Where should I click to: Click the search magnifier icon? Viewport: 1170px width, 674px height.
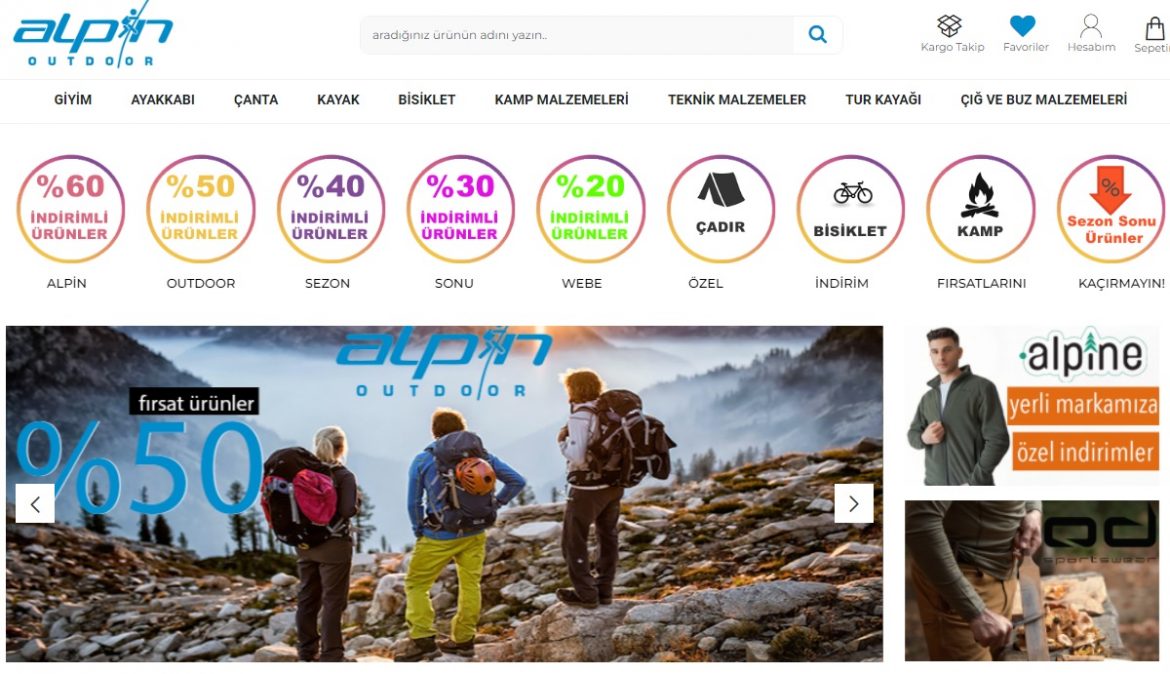(x=818, y=34)
